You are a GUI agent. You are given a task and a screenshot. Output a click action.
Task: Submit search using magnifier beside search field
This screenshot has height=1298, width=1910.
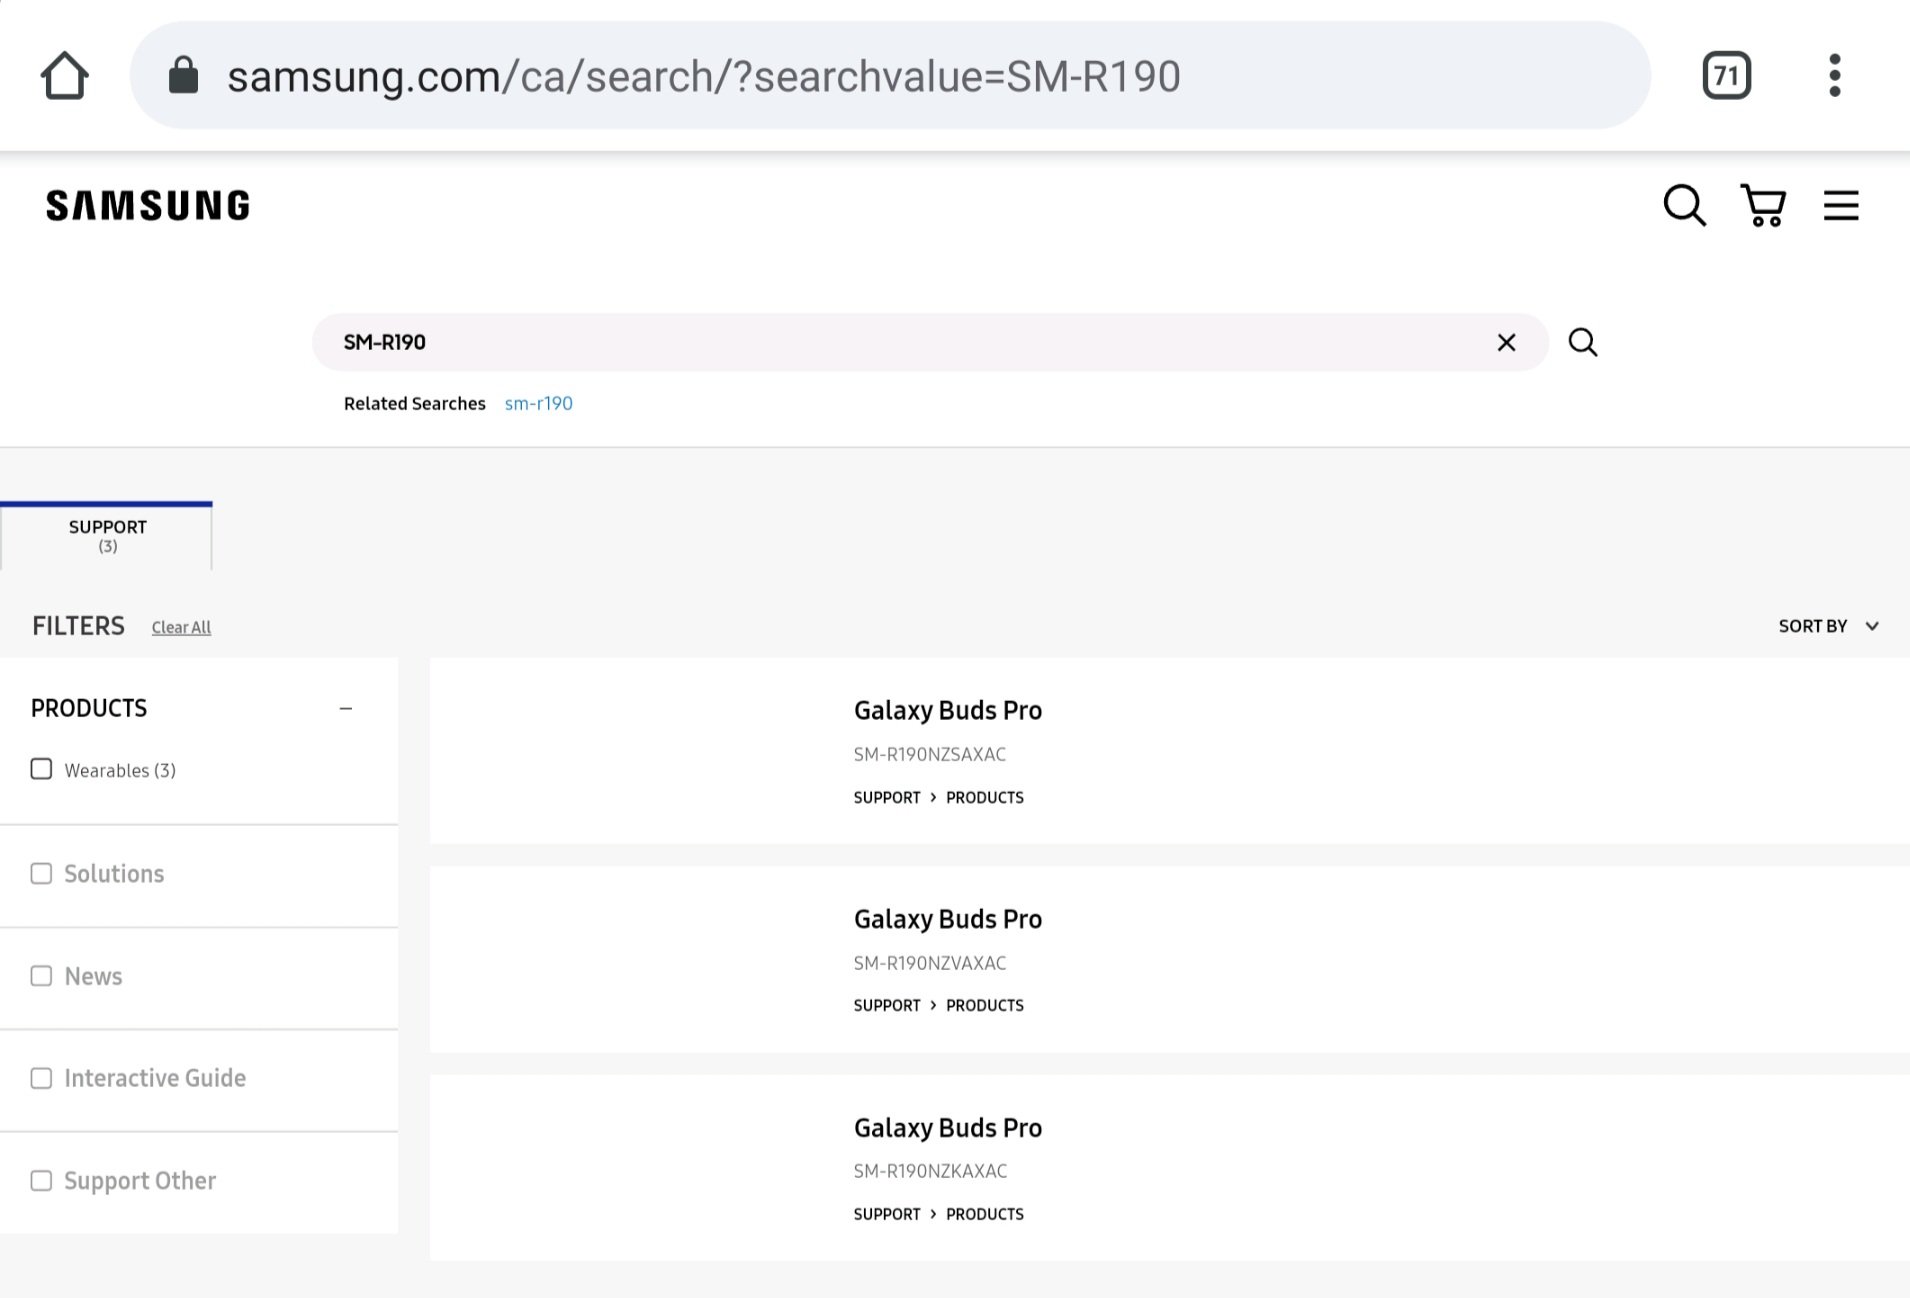[x=1582, y=343]
